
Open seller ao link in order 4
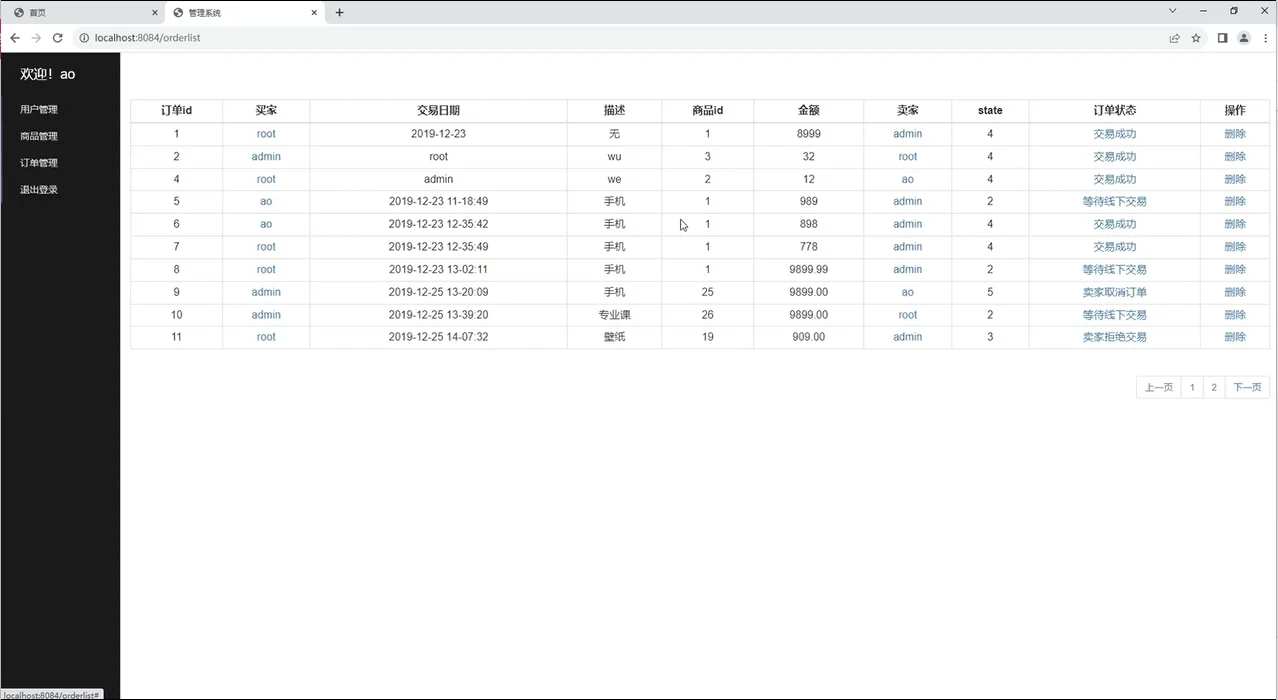click(908, 179)
